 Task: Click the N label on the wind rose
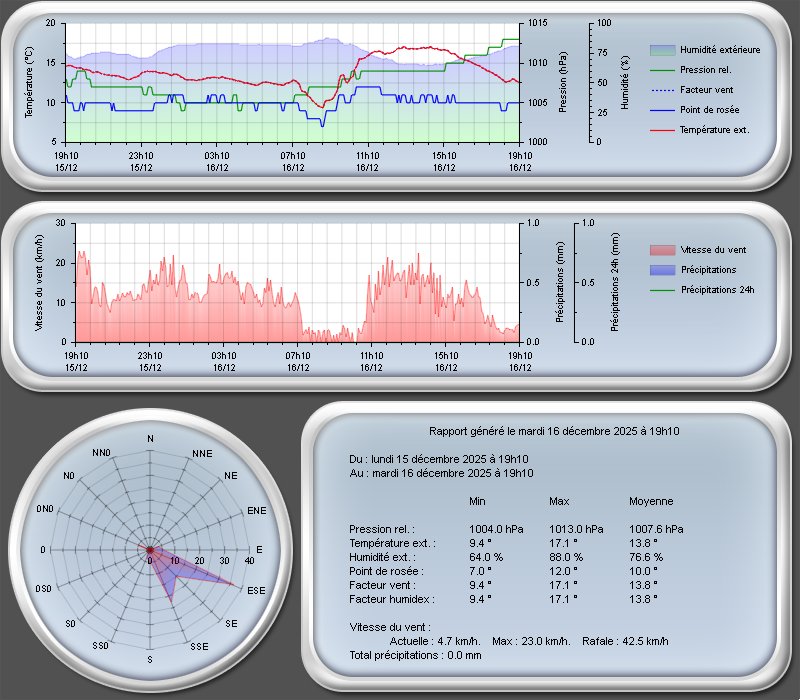[x=150, y=439]
